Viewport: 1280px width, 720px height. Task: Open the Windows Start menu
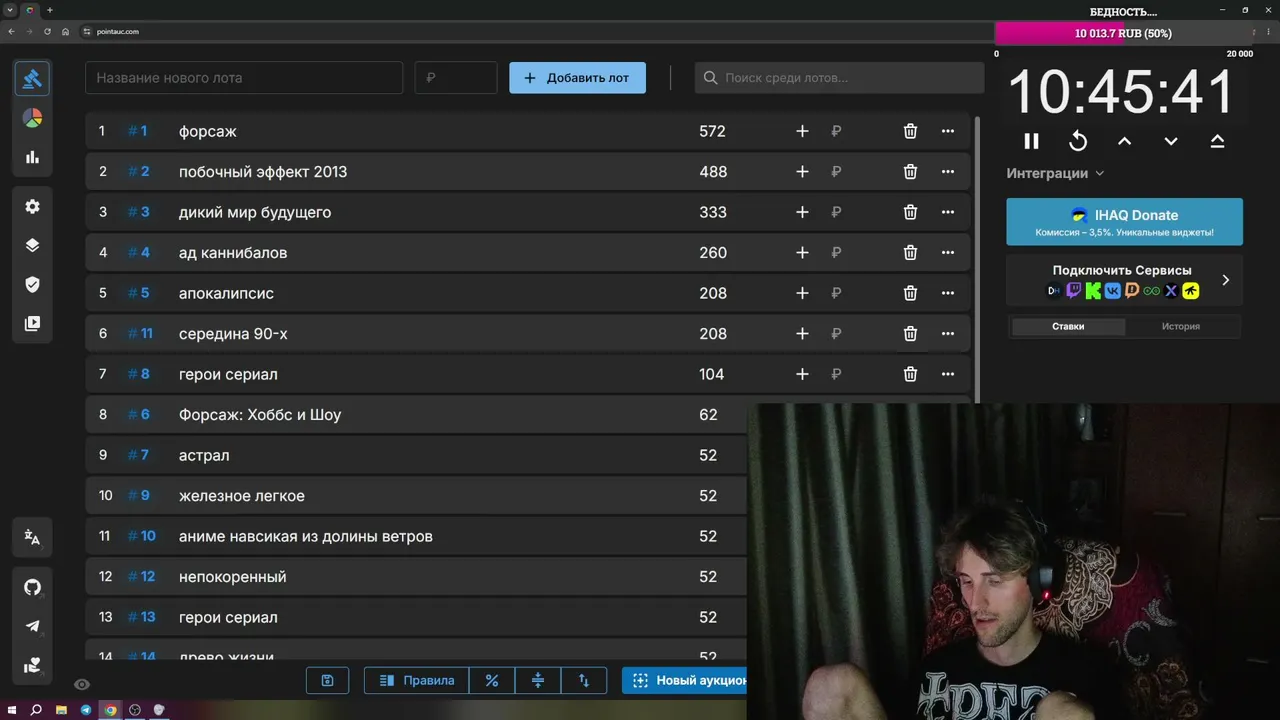coord(11,710)
